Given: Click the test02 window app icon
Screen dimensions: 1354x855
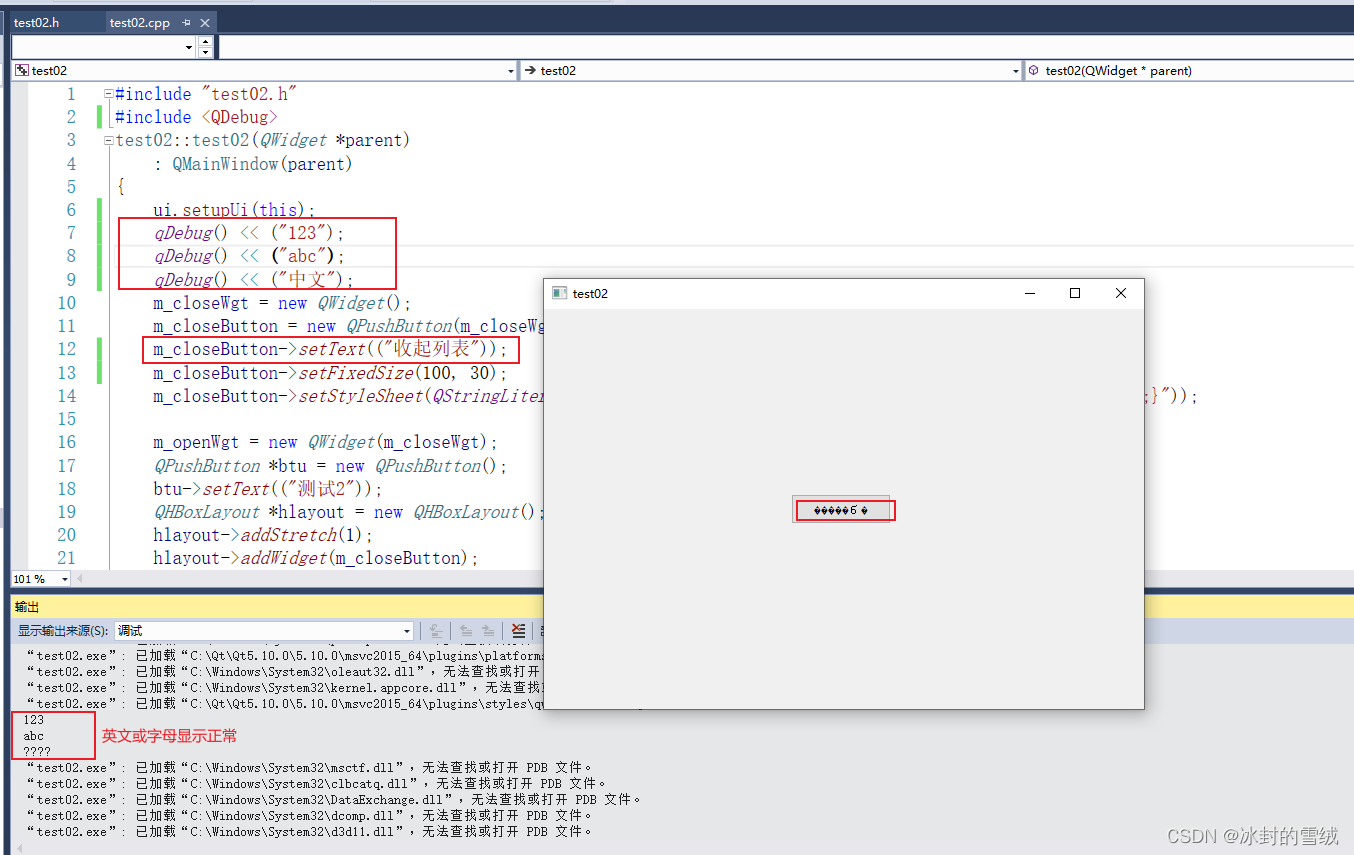Looking at the screenshot, I should (x=560, y=293).
